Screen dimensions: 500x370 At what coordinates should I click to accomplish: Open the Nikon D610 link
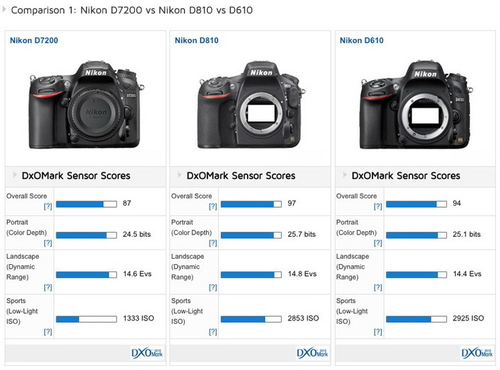click(x=362, y=41)
